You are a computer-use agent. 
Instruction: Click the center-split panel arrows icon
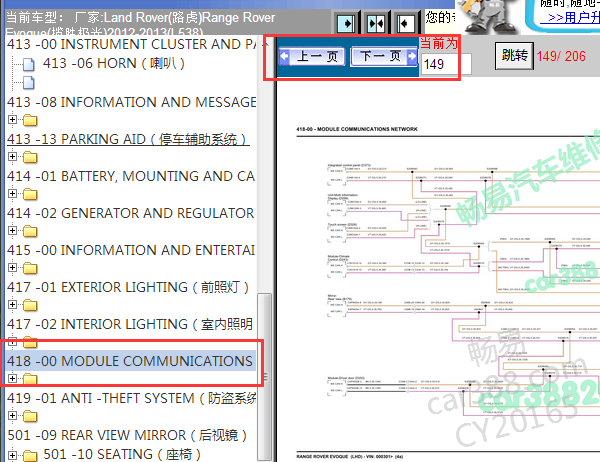pos(376,24)
